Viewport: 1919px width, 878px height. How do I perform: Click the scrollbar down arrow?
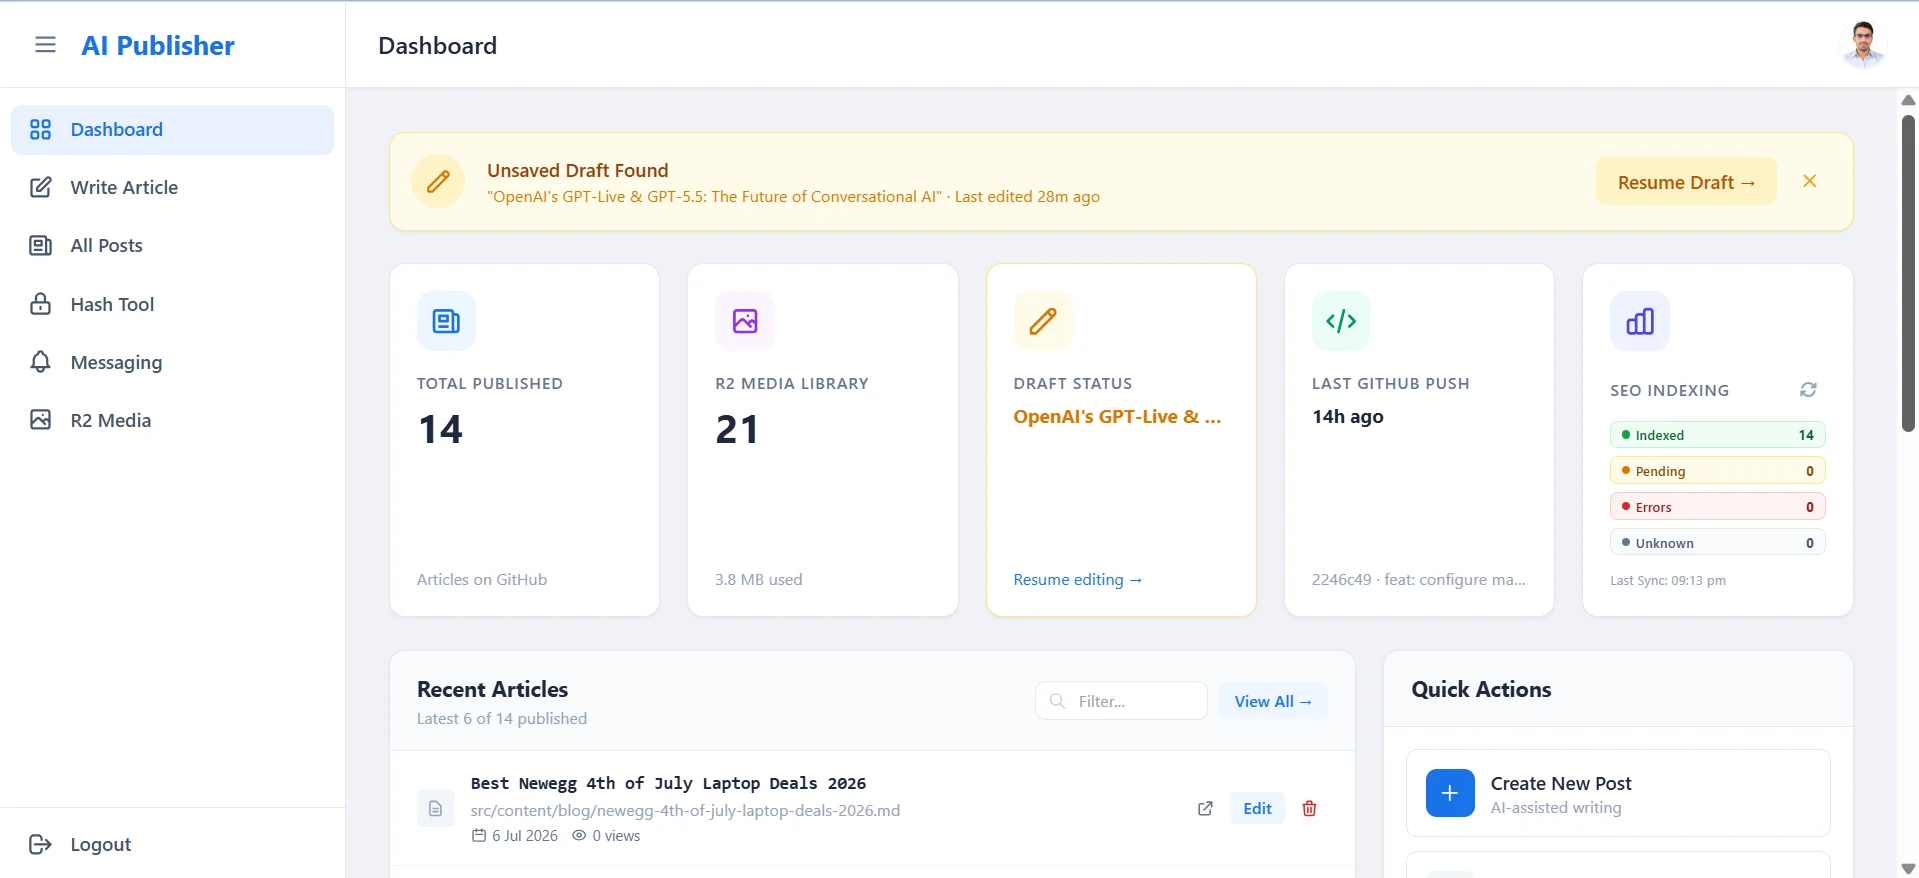point(1908,868)
